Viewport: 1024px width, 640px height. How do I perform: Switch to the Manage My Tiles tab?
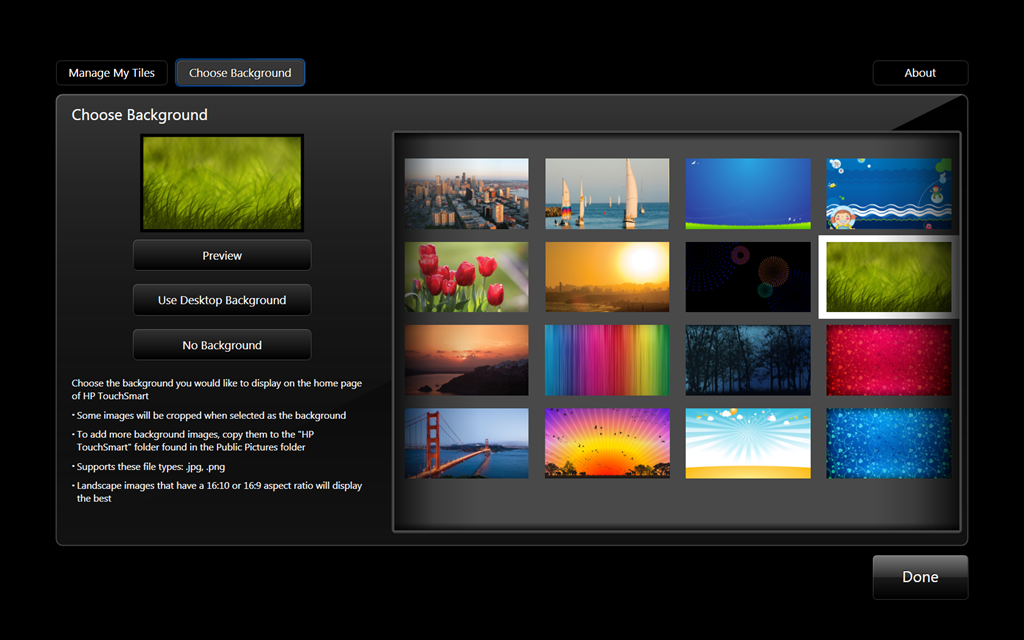(112, 73)
